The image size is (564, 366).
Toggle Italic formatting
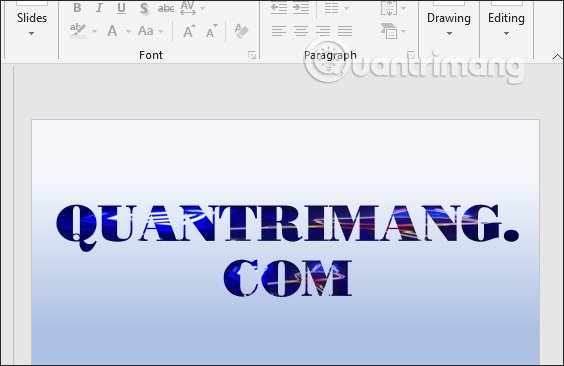coord(99,8)
